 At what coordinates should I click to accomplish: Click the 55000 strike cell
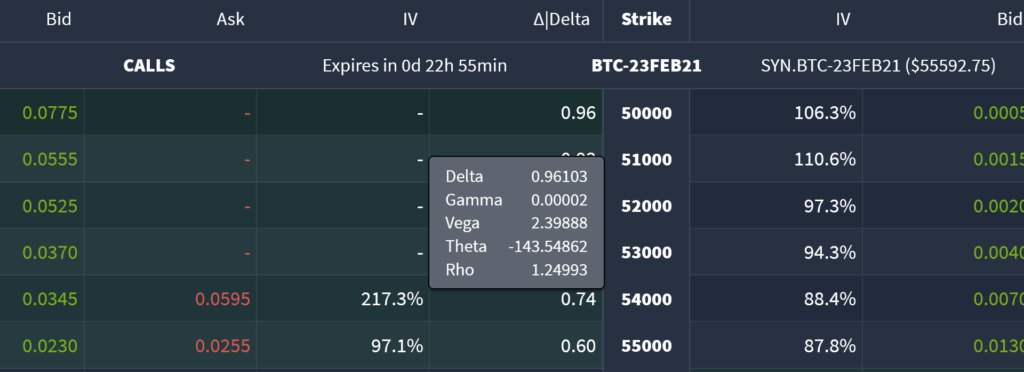pyautogui.click(x=646, y=346)
